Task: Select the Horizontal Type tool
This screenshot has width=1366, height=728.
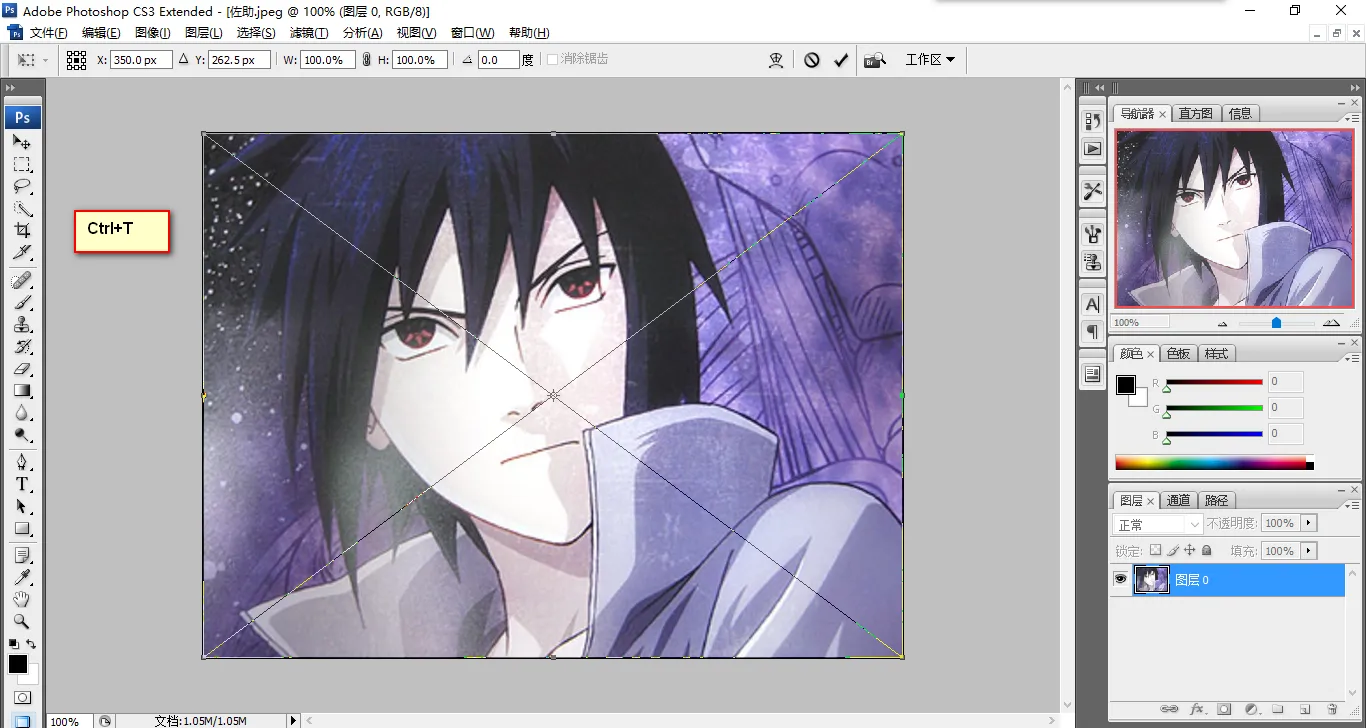Action: pos(22,484)
